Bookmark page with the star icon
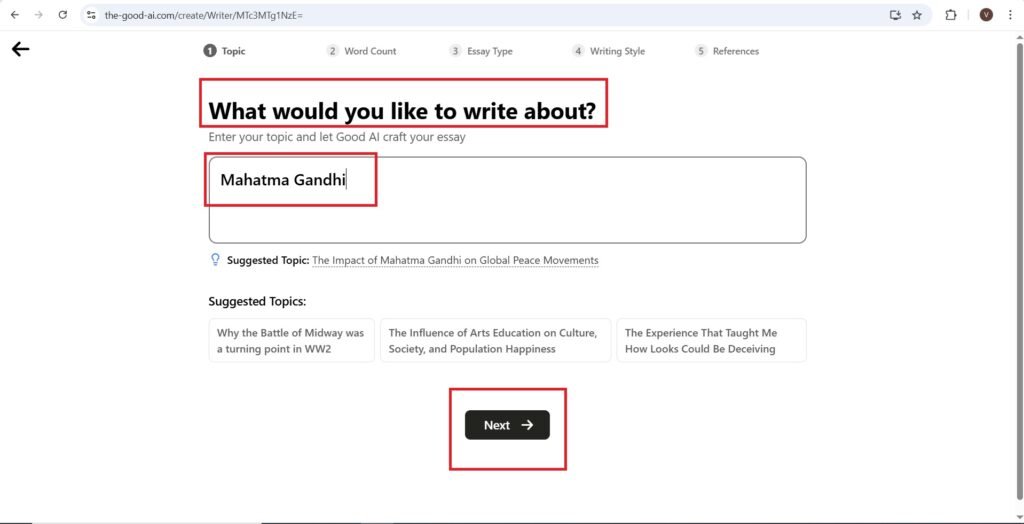The height and width of the screenshot is (524, 1024). 917,15
